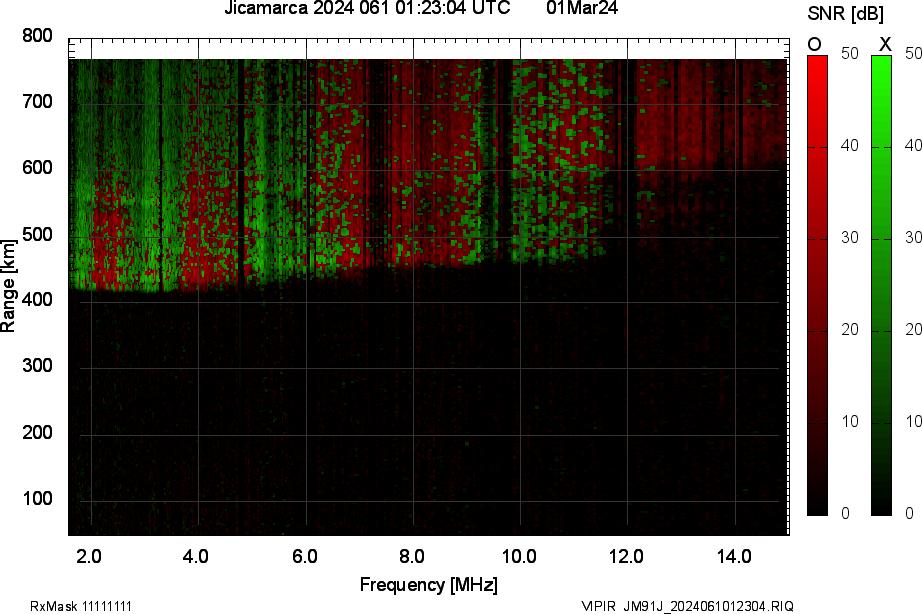The width and height of the screenshot is (922, 614).
Task: Click the Frequency [MHz] axis label
Action: [428, 584]
